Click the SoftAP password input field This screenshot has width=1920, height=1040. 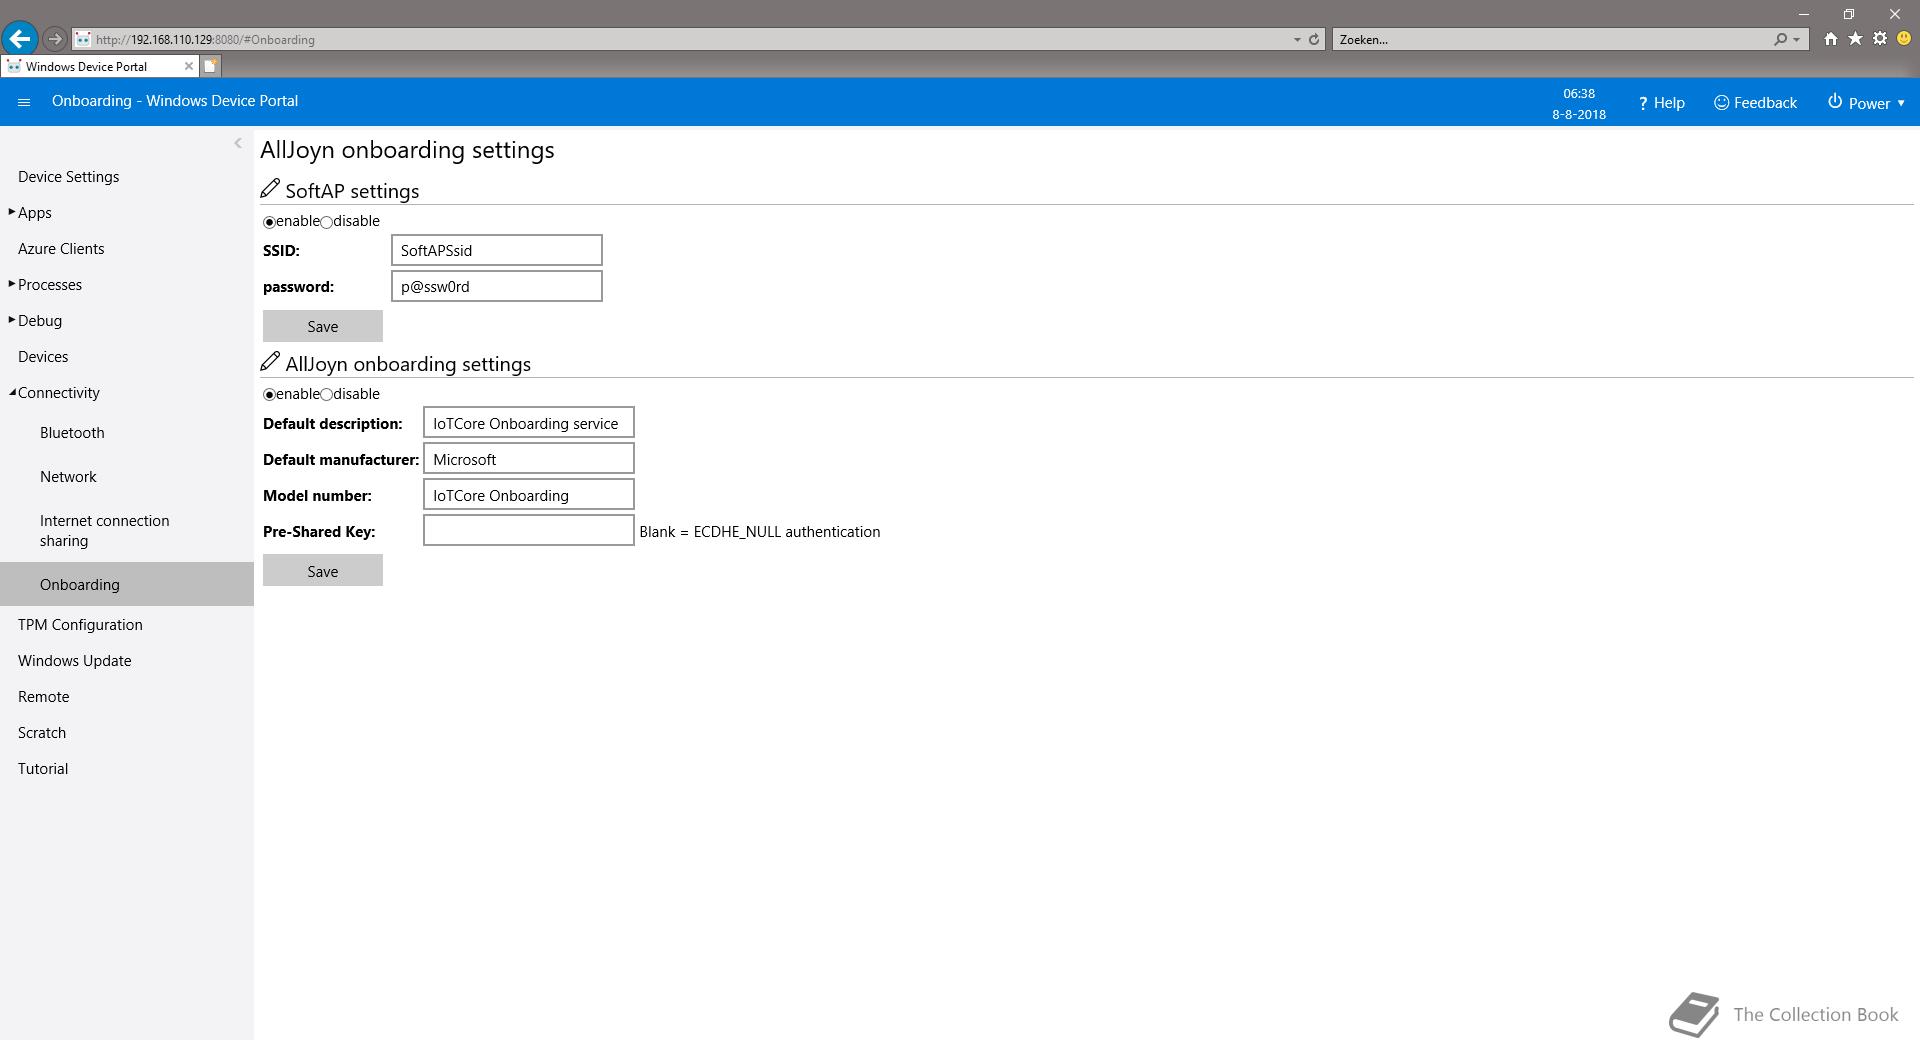496,286
